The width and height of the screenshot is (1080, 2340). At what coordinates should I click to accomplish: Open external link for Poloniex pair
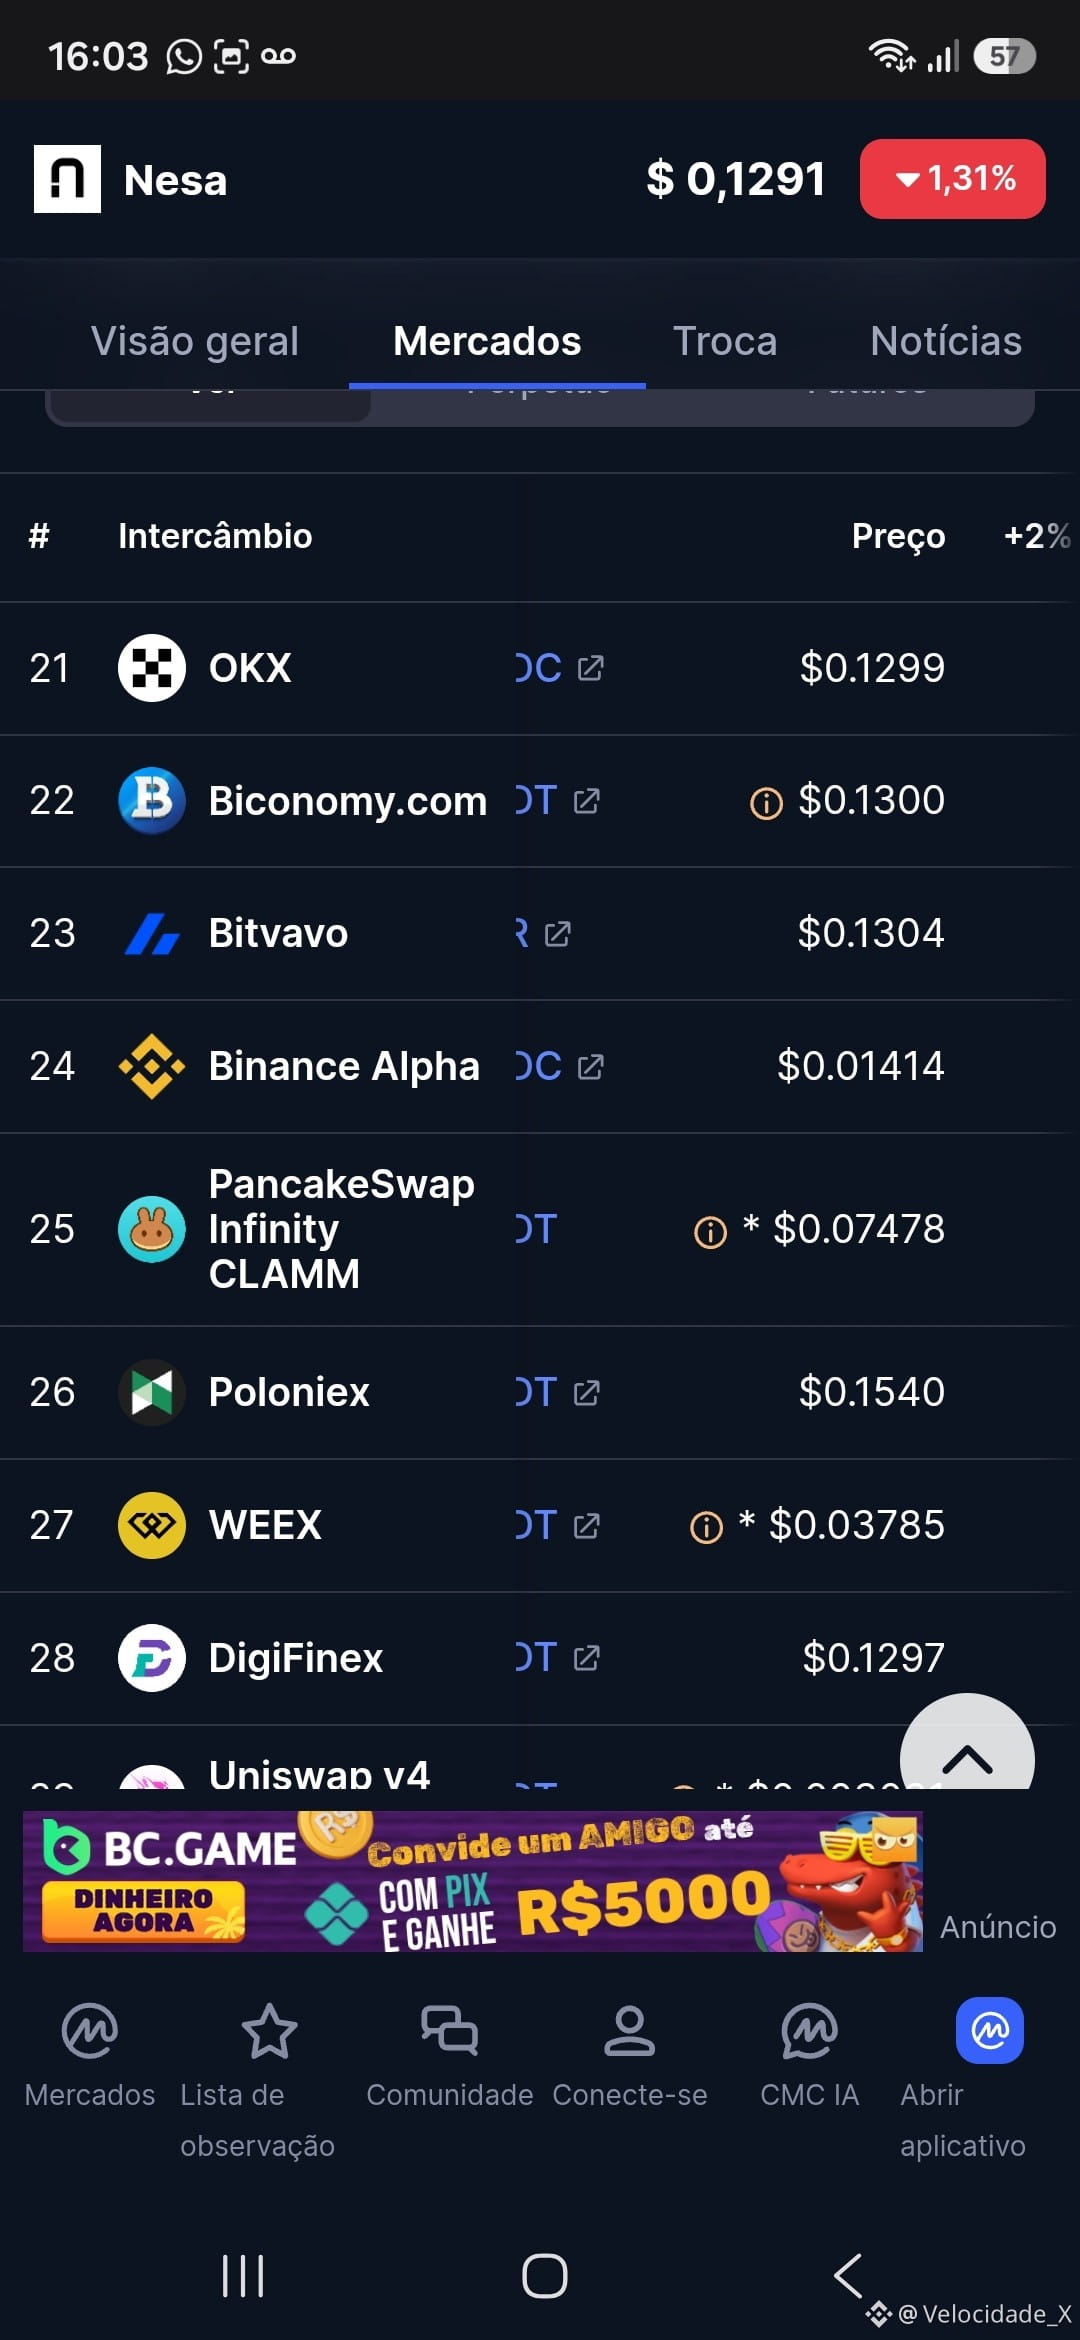click(x=587, y=1393)
